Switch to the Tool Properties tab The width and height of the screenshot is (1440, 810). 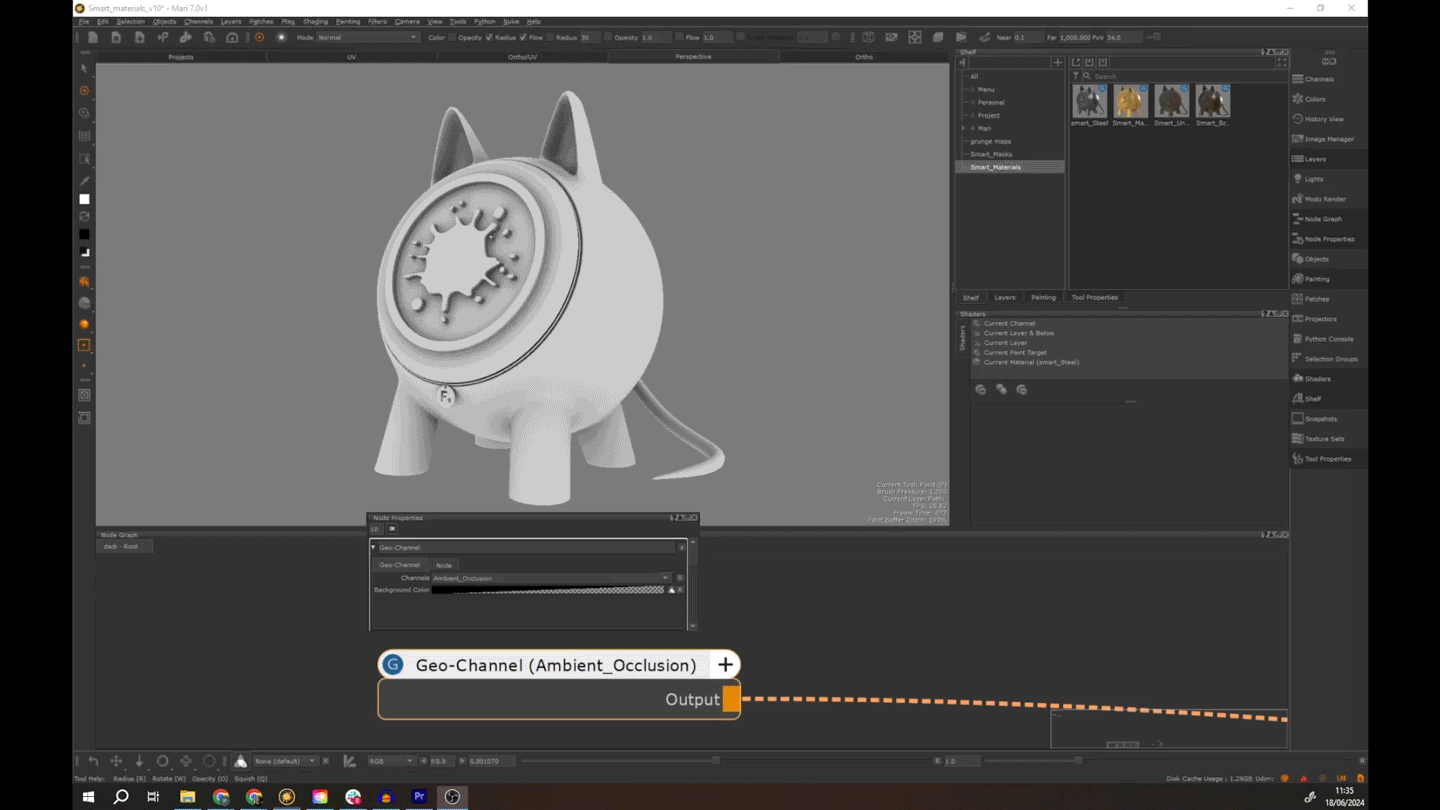point(1094,297)
